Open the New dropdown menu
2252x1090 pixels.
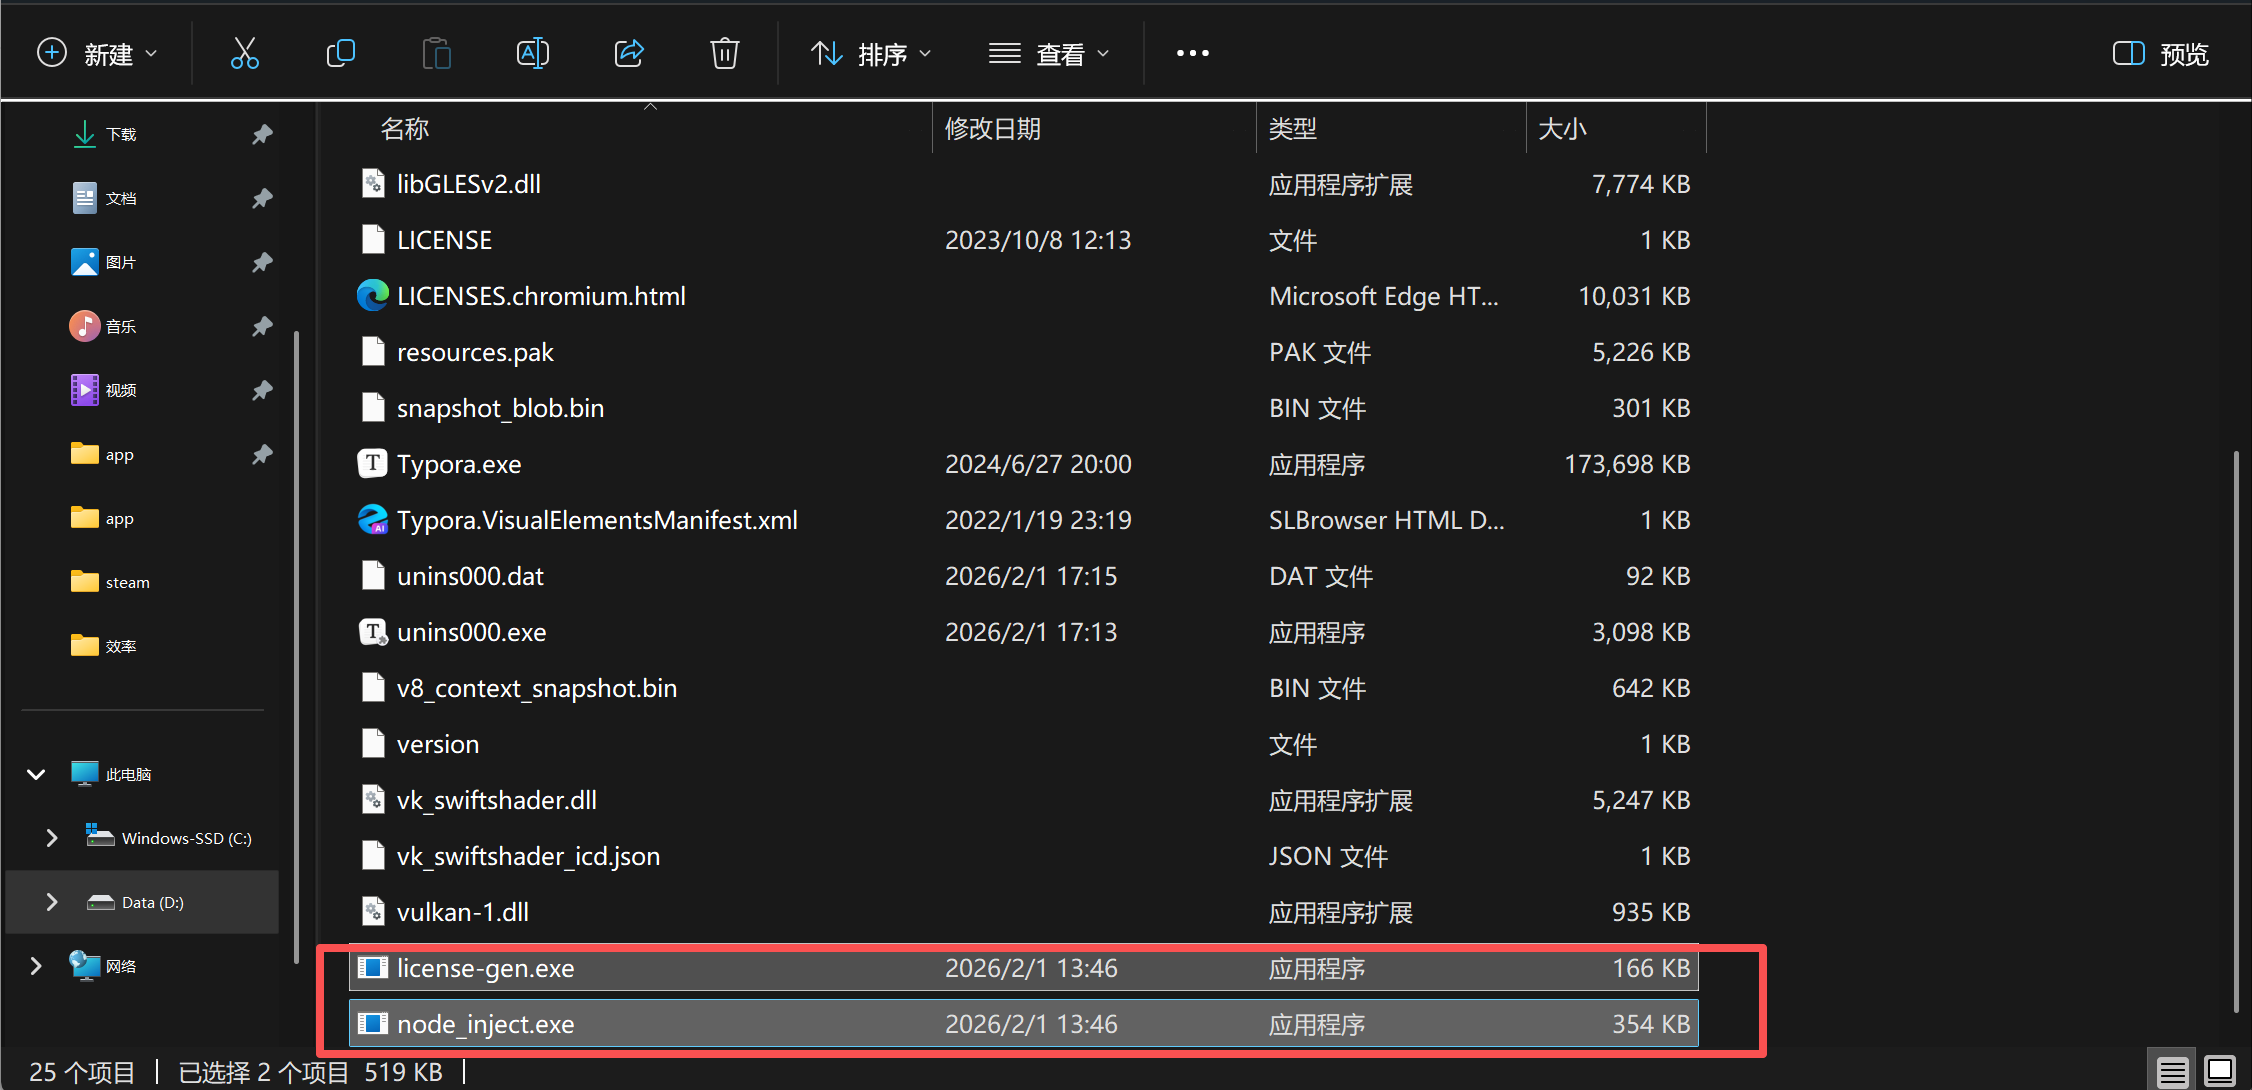(98, 54)
